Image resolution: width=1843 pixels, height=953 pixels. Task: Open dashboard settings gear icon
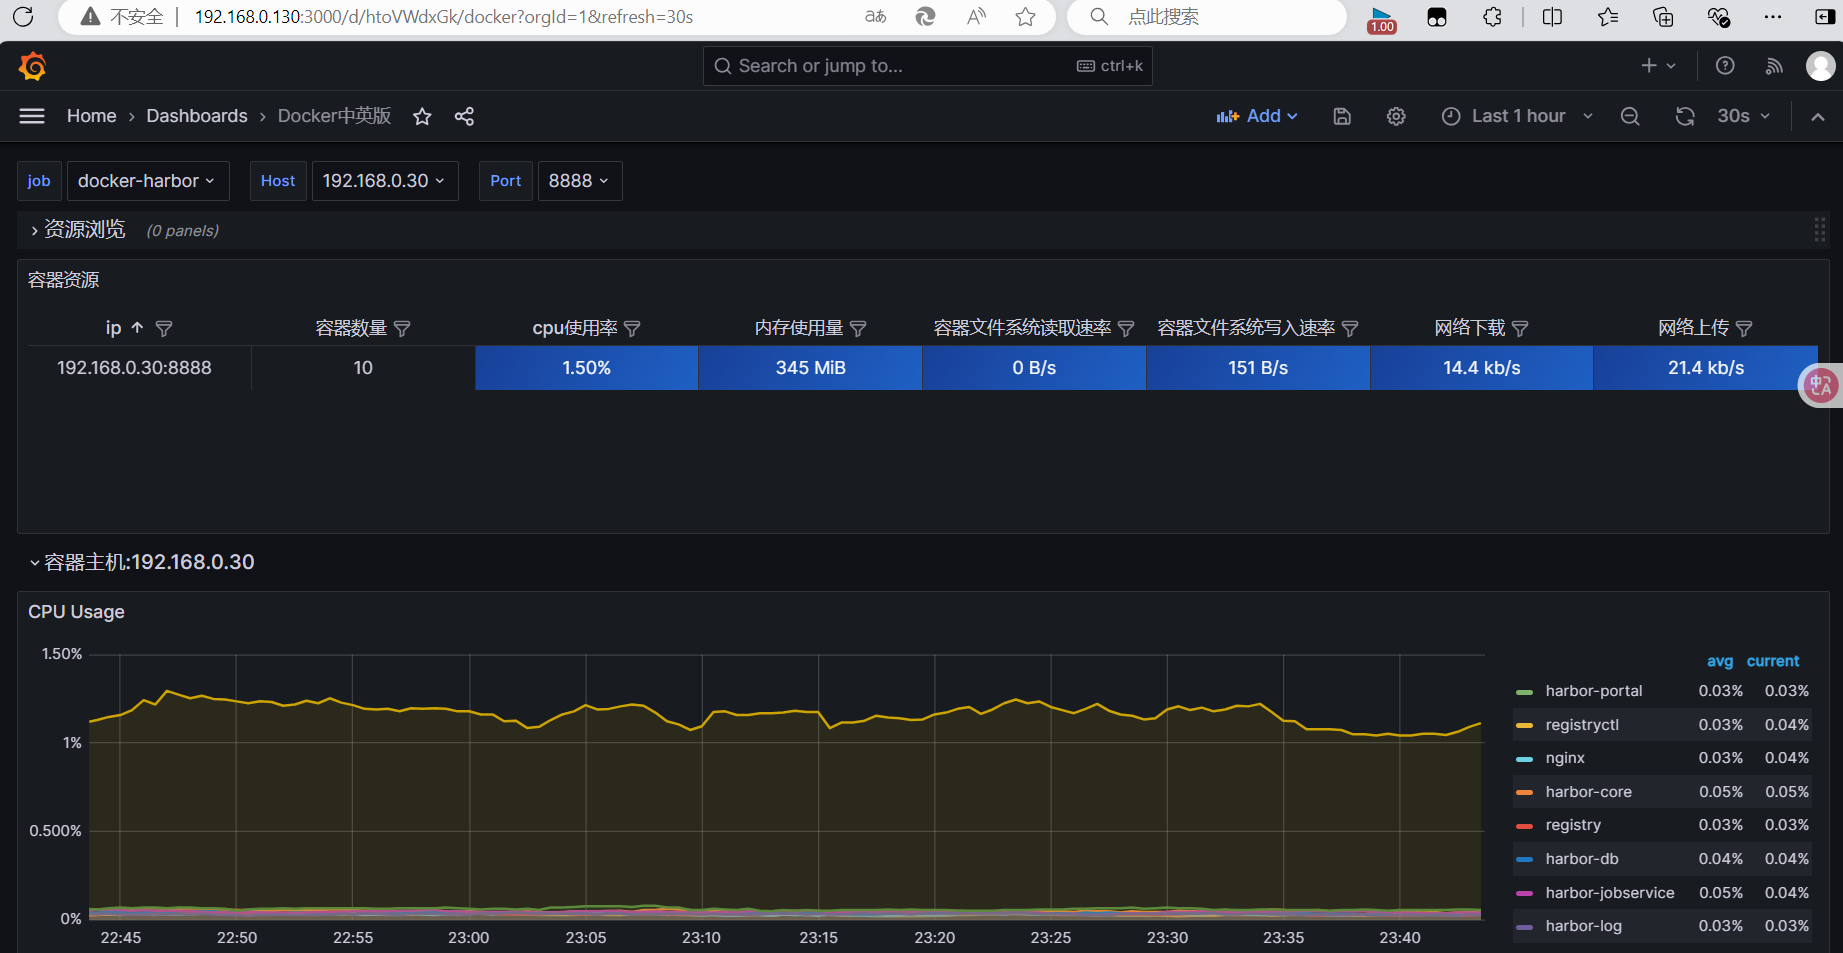point(1396,116)
